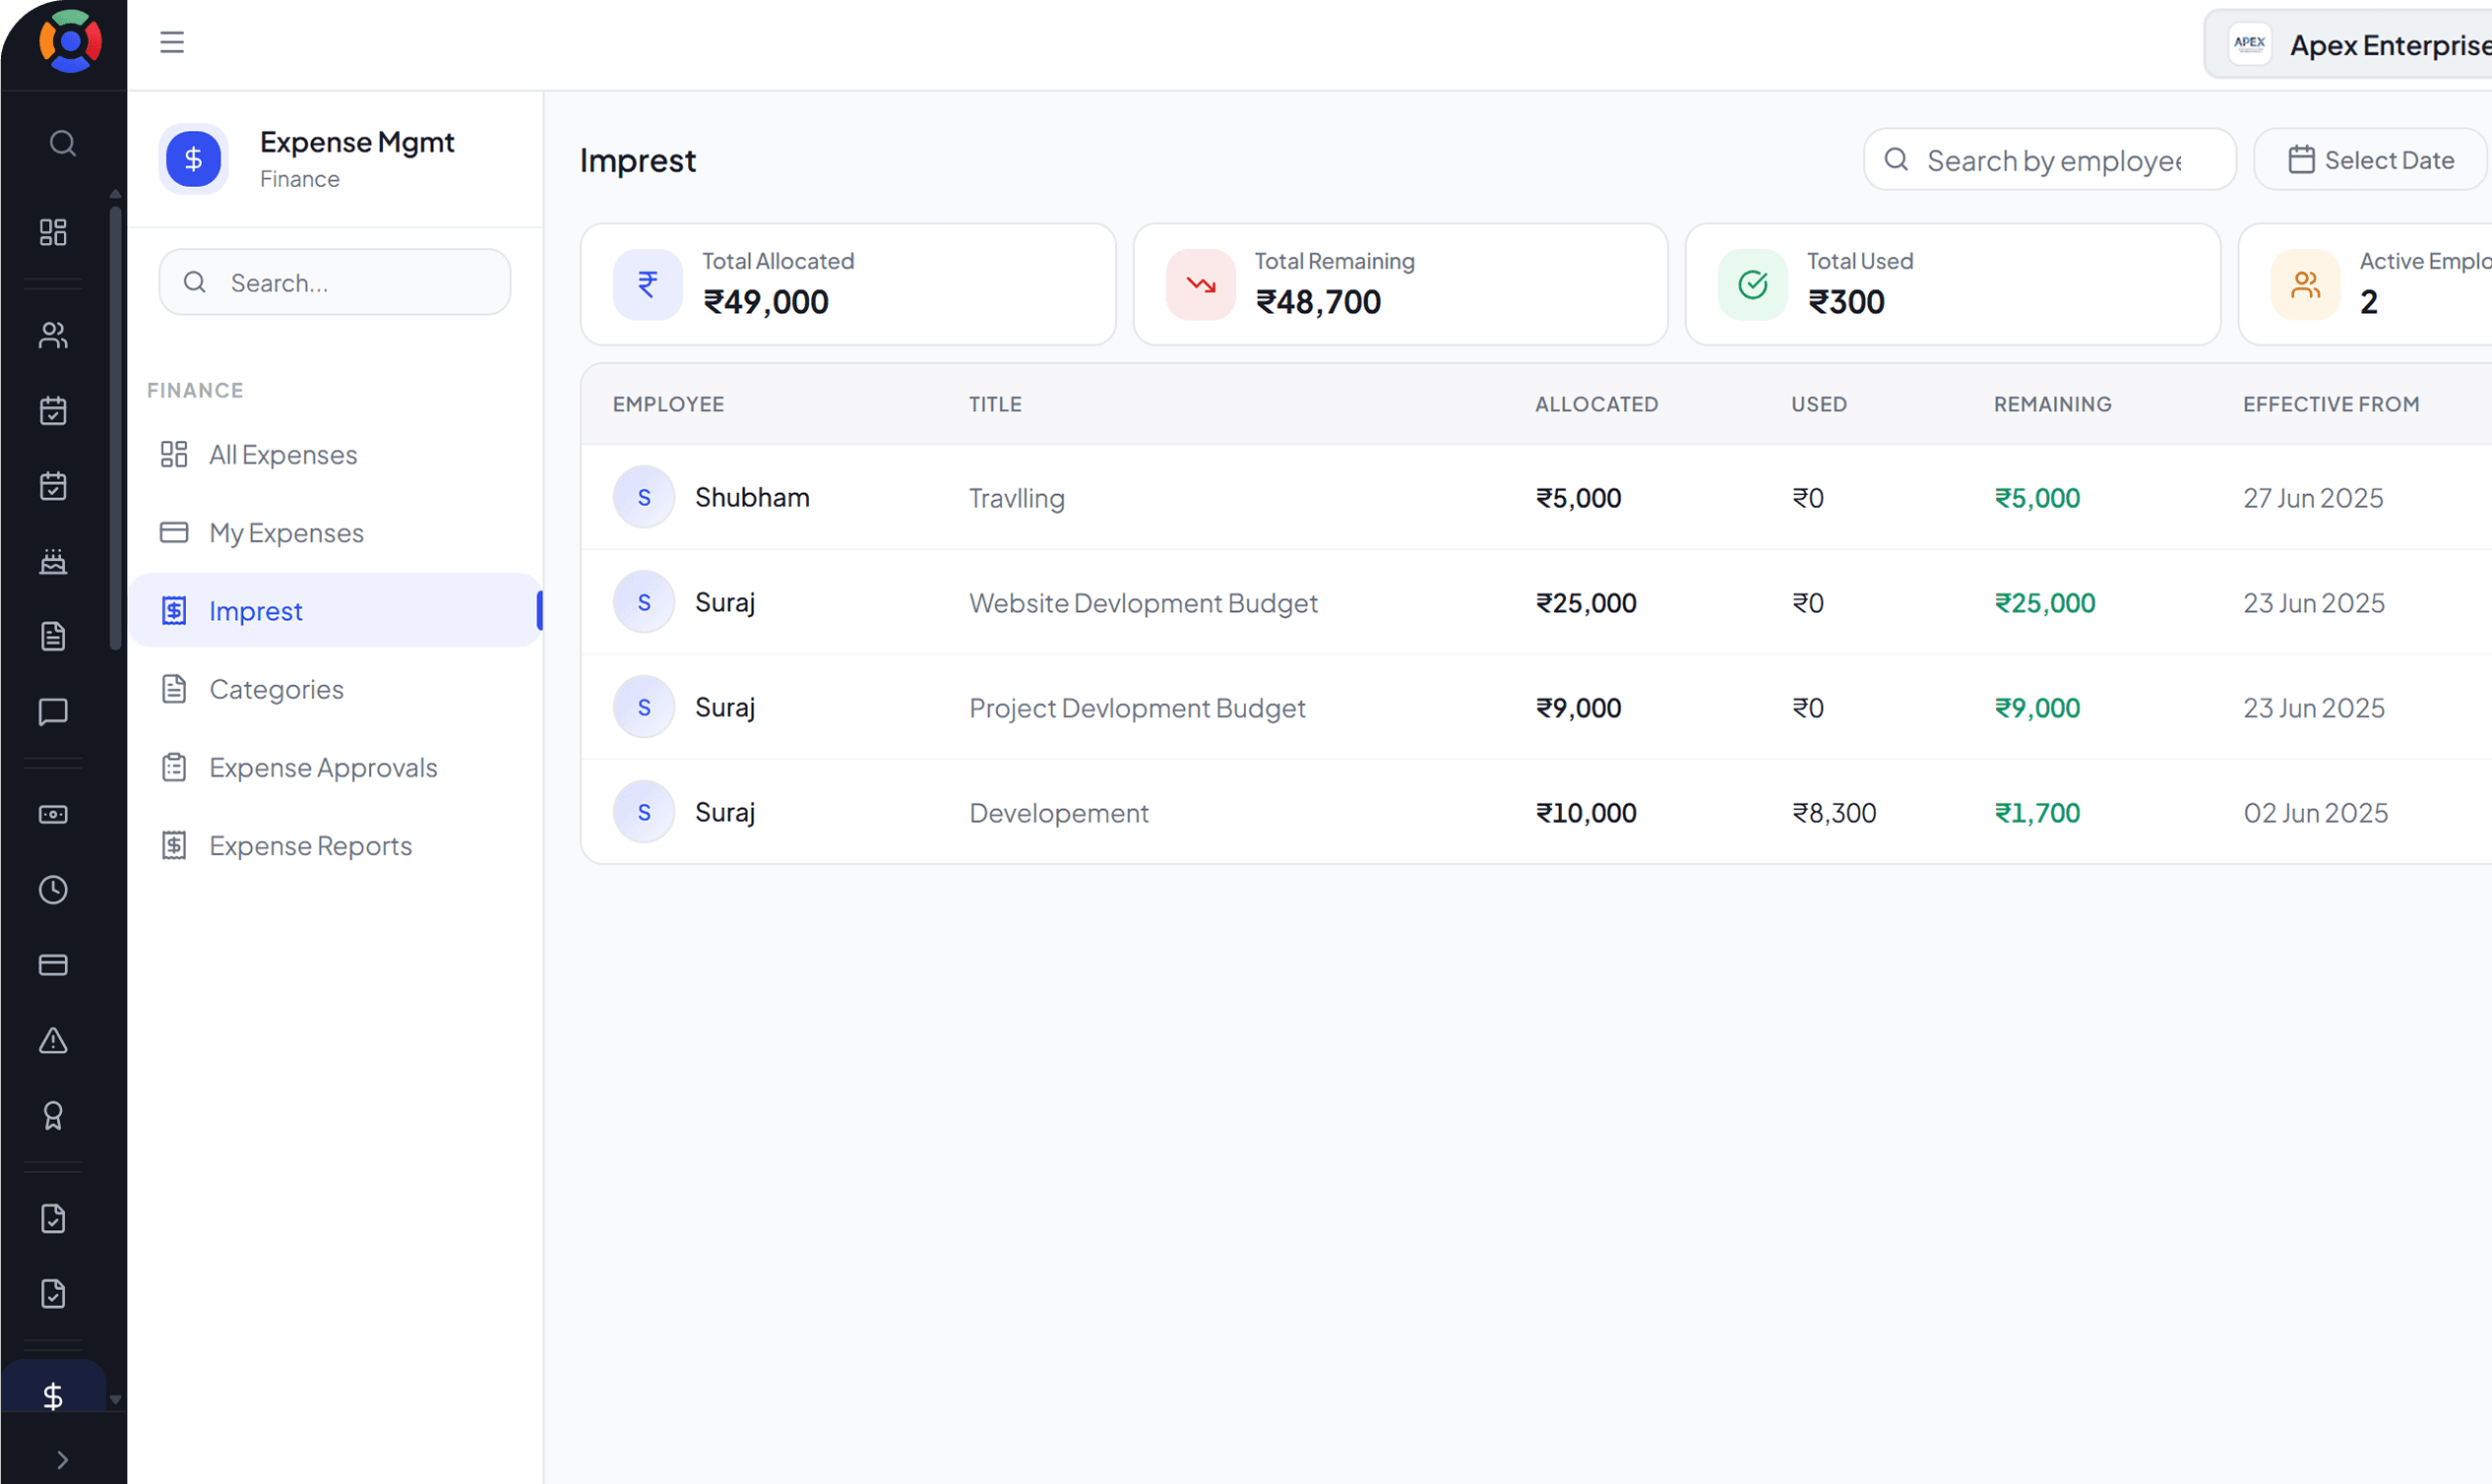Open the Apex Enterprise company switcher
The width and height of the screenshot is (2492, 1484).
tap(2348, 44)
